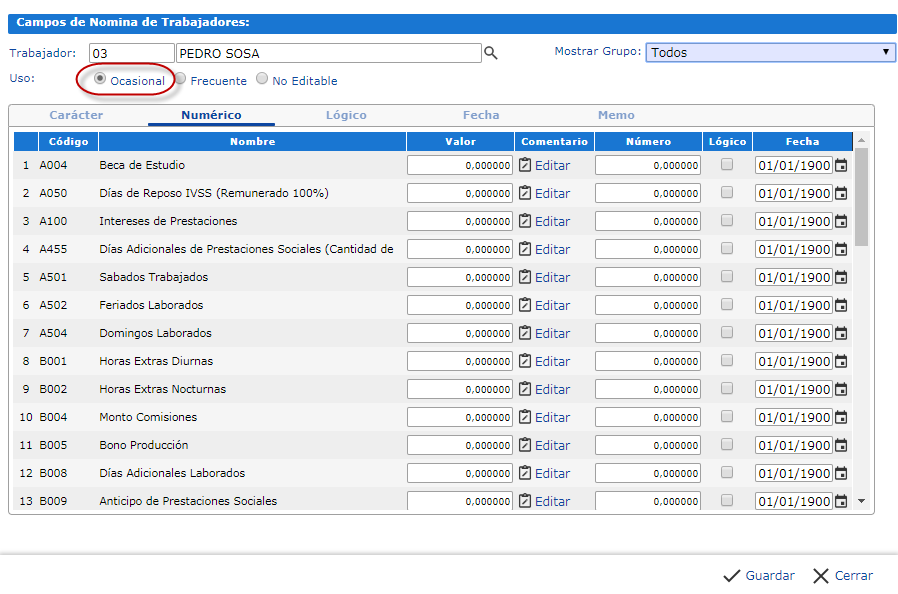Click comment edit icon for Sabados Trabajados
The width and height of the screenshot is (898, 594).
(x=526, y=277)
